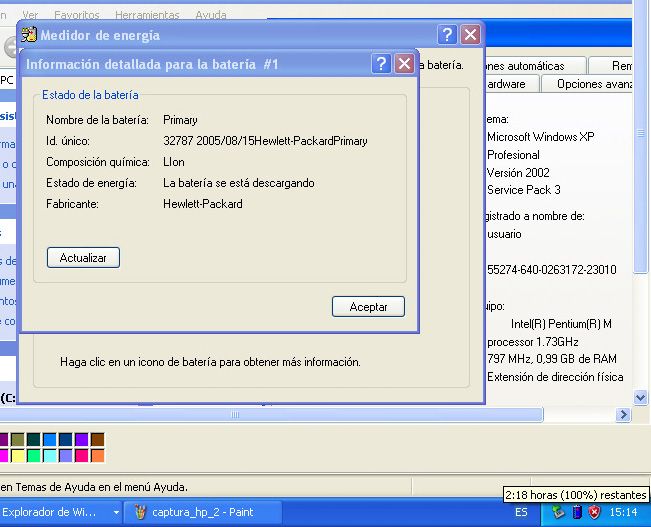
Task: Click "Versión 2002" text
Action: (518, 172)
